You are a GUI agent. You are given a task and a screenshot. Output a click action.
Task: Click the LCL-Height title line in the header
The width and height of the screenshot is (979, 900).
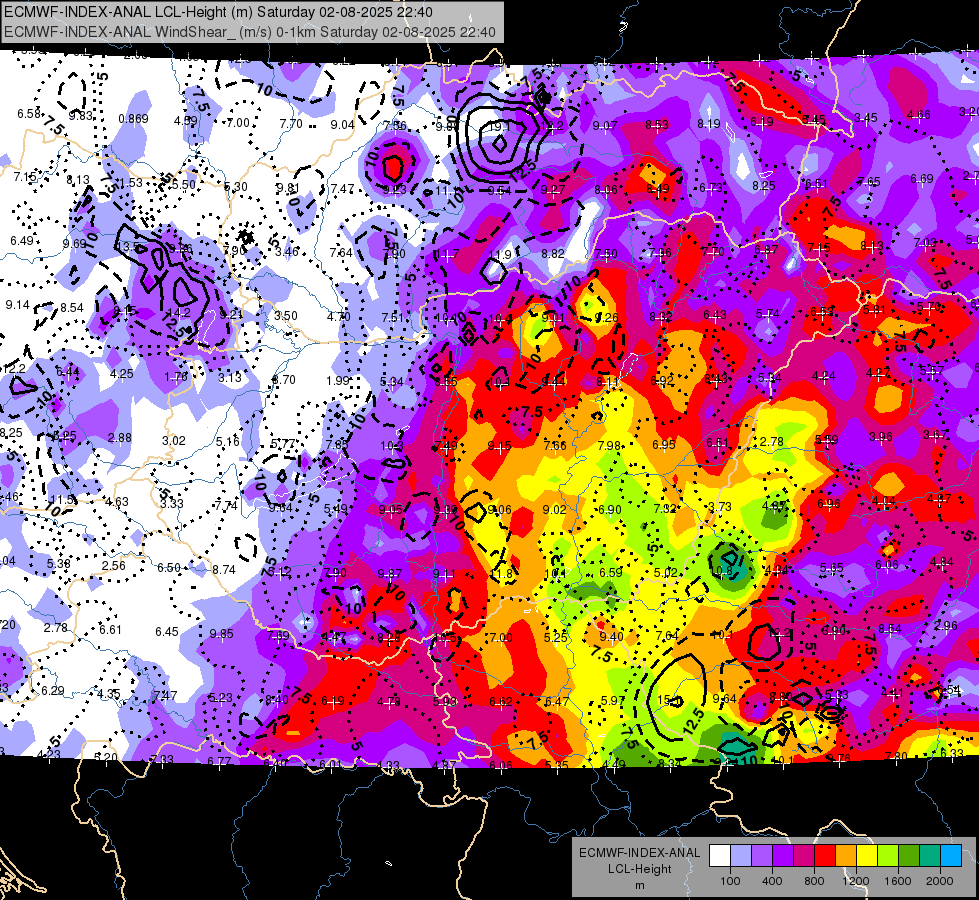coord(219,12)
